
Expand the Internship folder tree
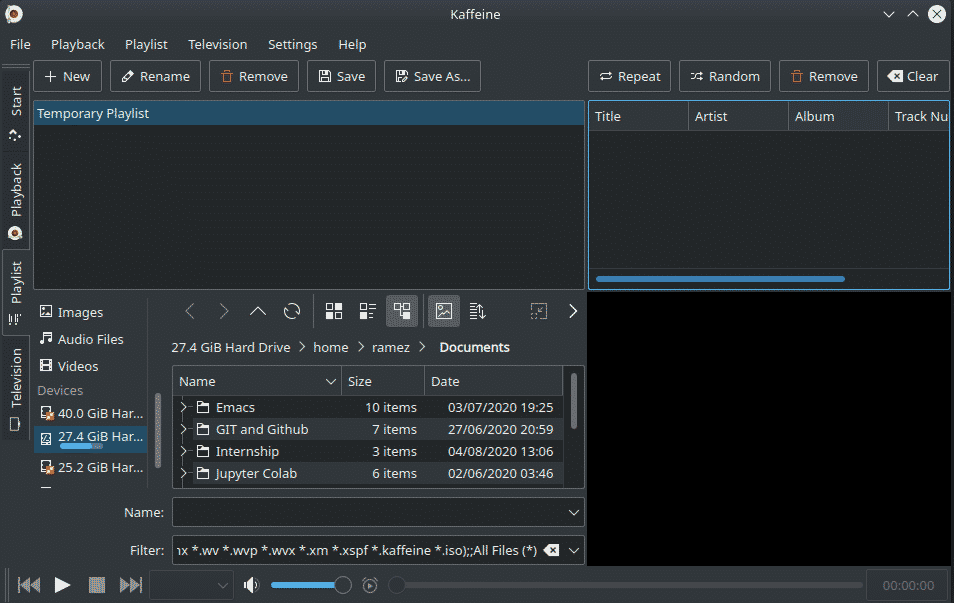coord(184,451)
